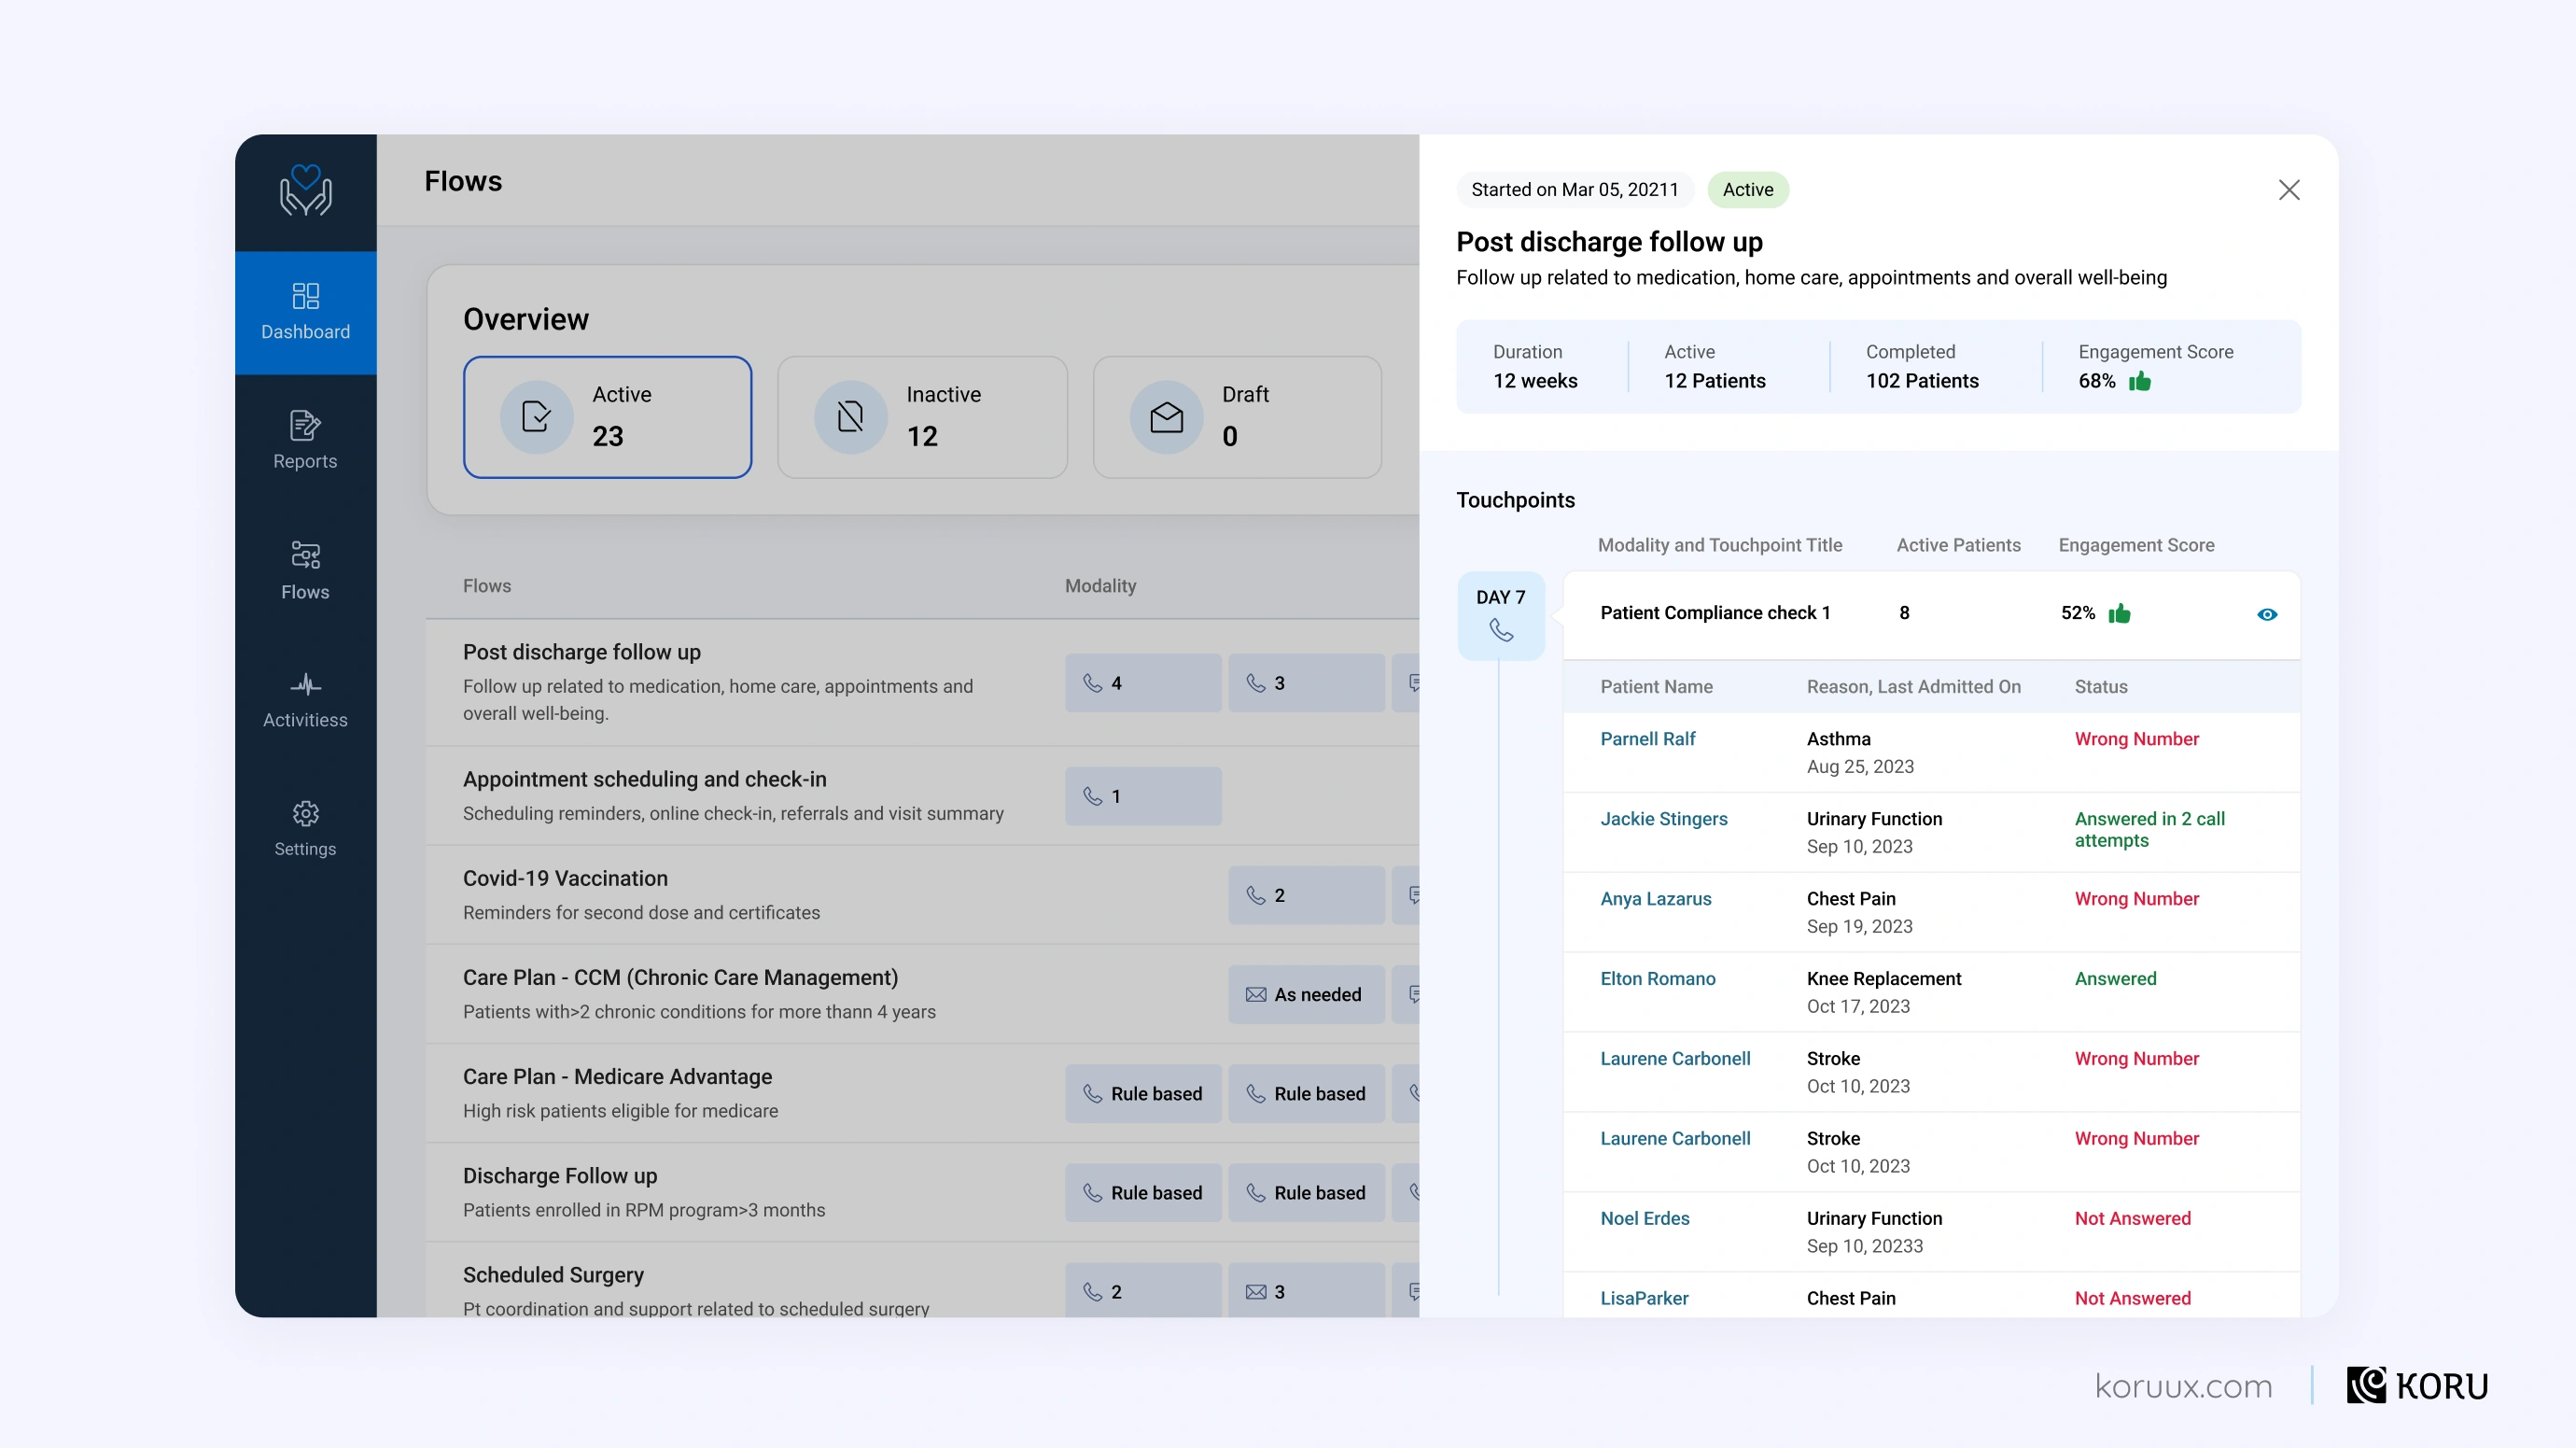Viewport: 2576px width, 1448px height.
Task: Click the DAY 7 phone timeline marker
Action: click(x=1501, y=614)
